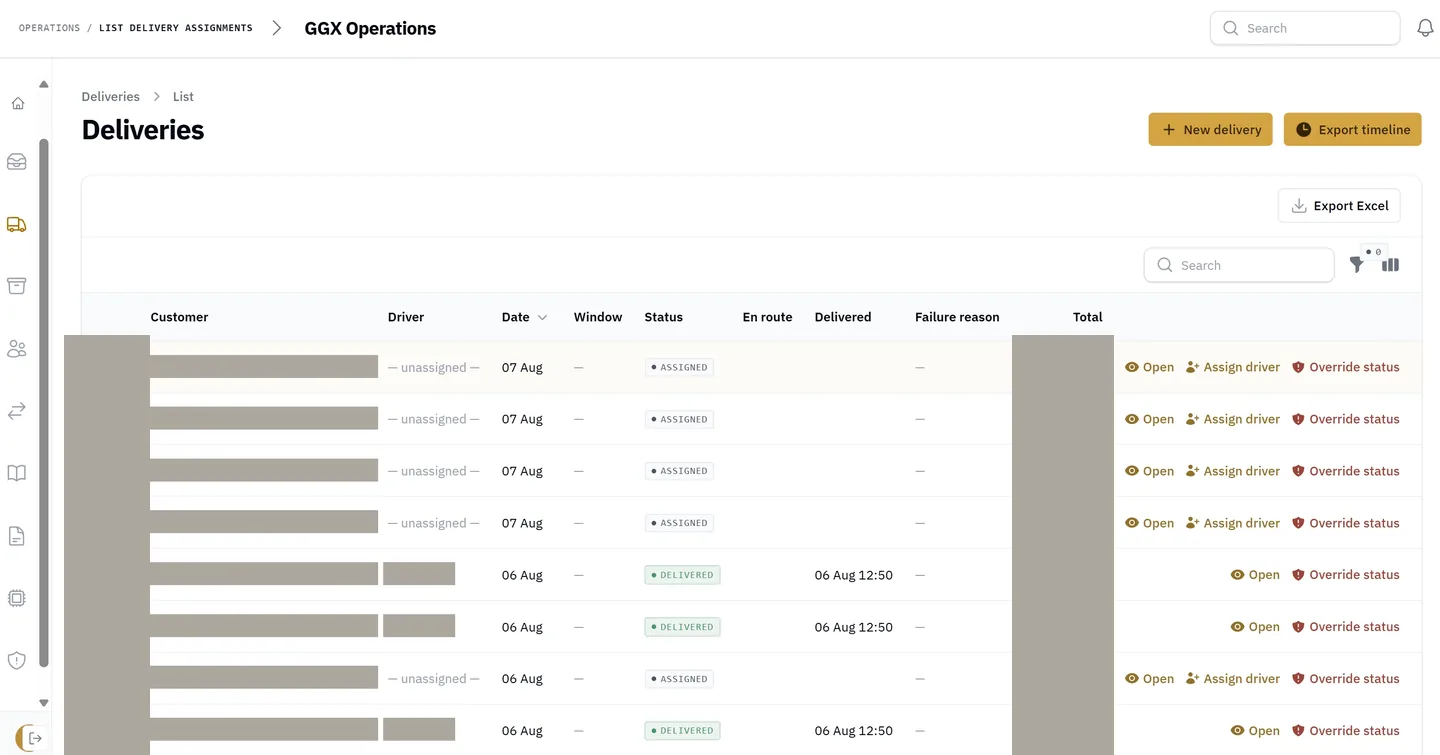Image resolution: width=1440 pixels, height=755 pixels.
Task: Click Assign driver in the first 07 Aug row
Action: (x=1233, y=367)
